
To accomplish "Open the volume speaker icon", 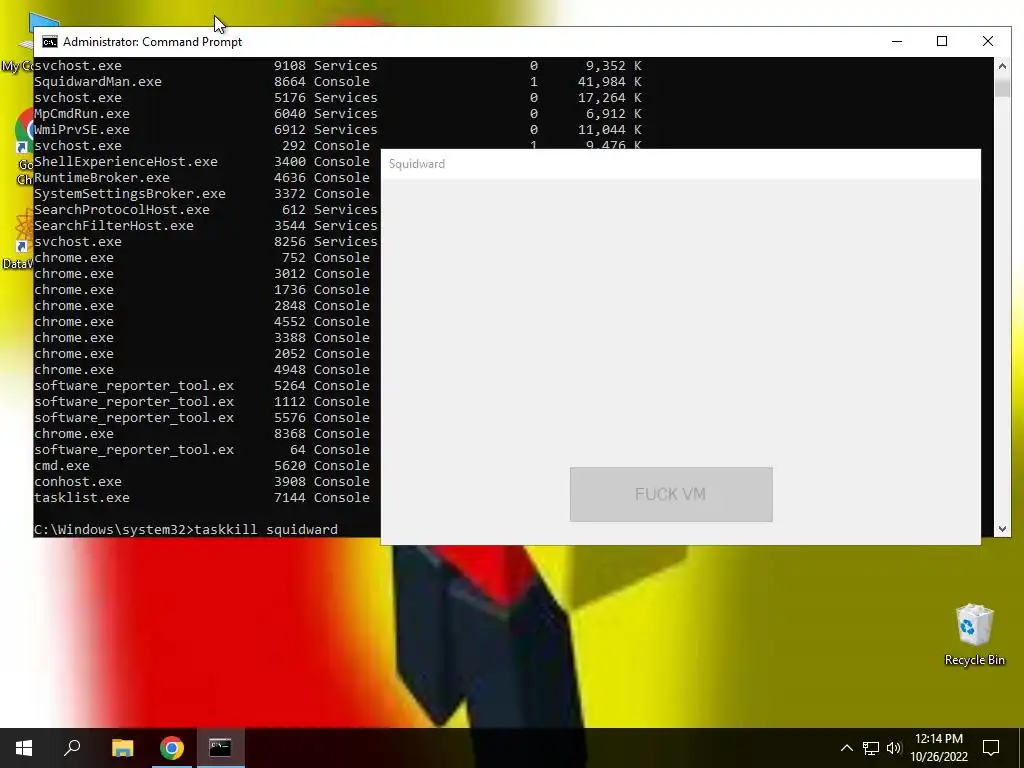I will [894, 748].
